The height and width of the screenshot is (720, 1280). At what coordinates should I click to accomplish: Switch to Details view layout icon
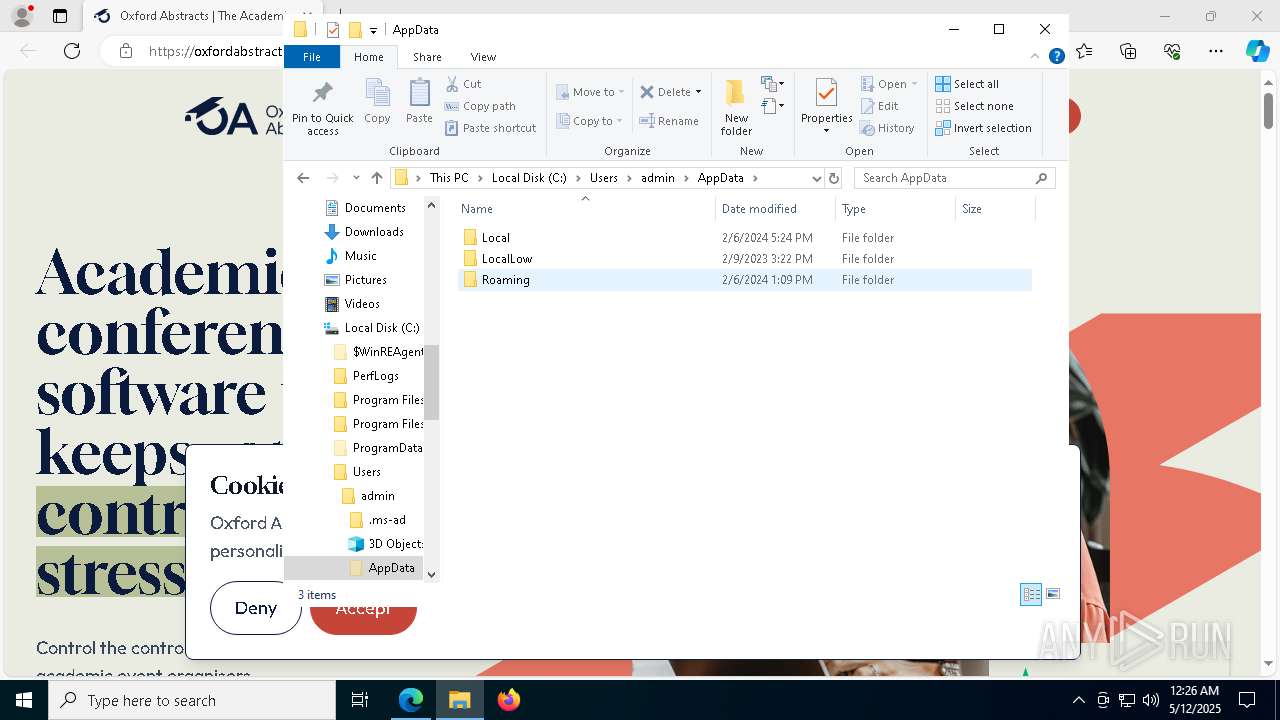(x=1031, y=594)
